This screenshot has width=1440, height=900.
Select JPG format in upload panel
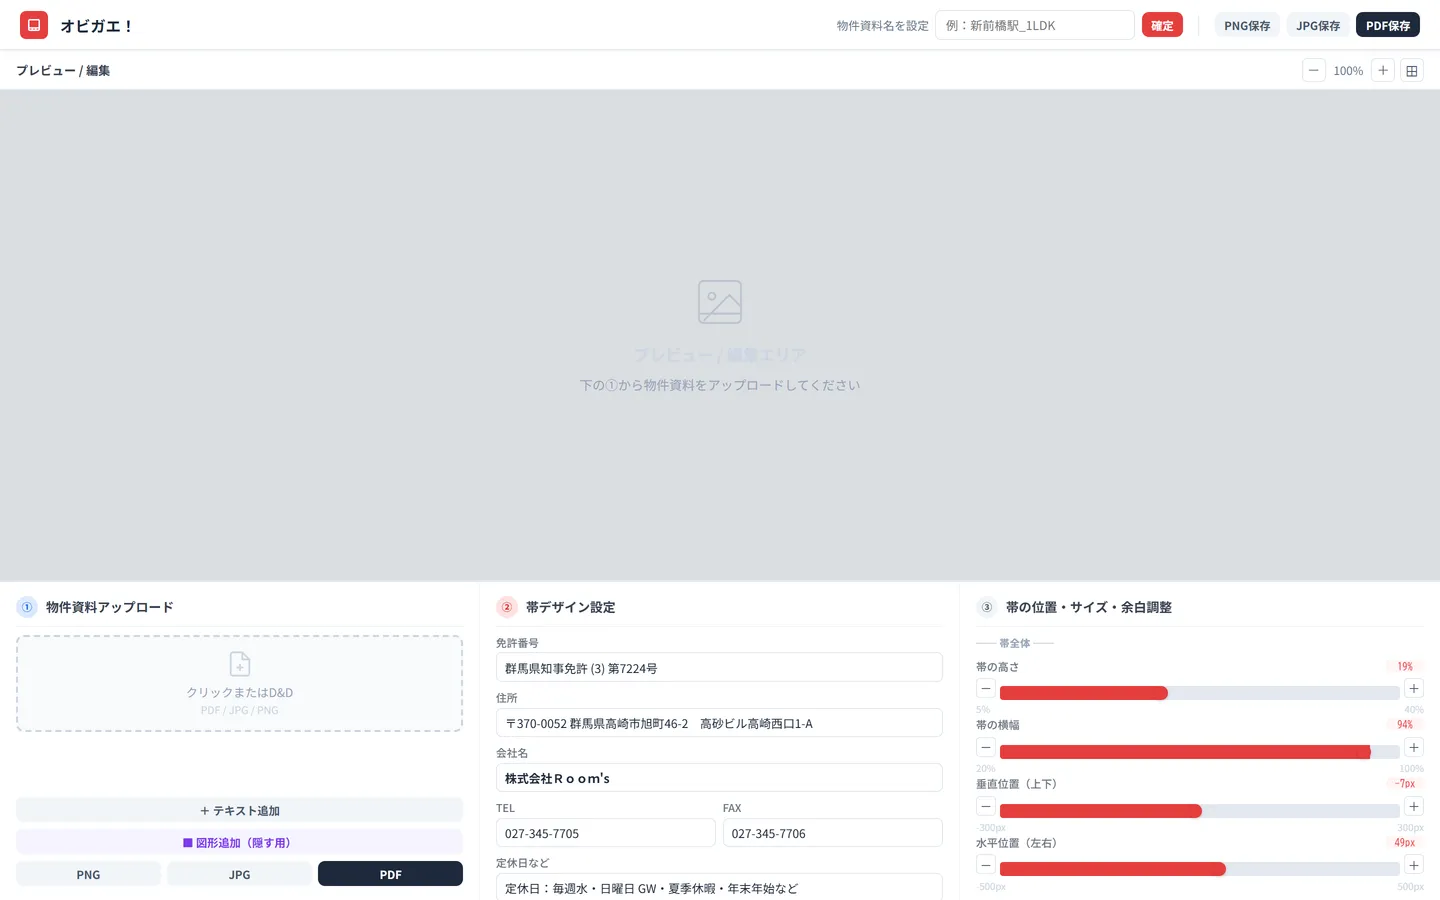(240, 874)
